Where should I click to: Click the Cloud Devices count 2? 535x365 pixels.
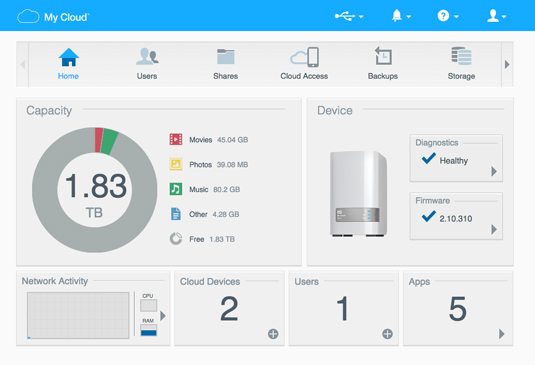pos(229,309)
